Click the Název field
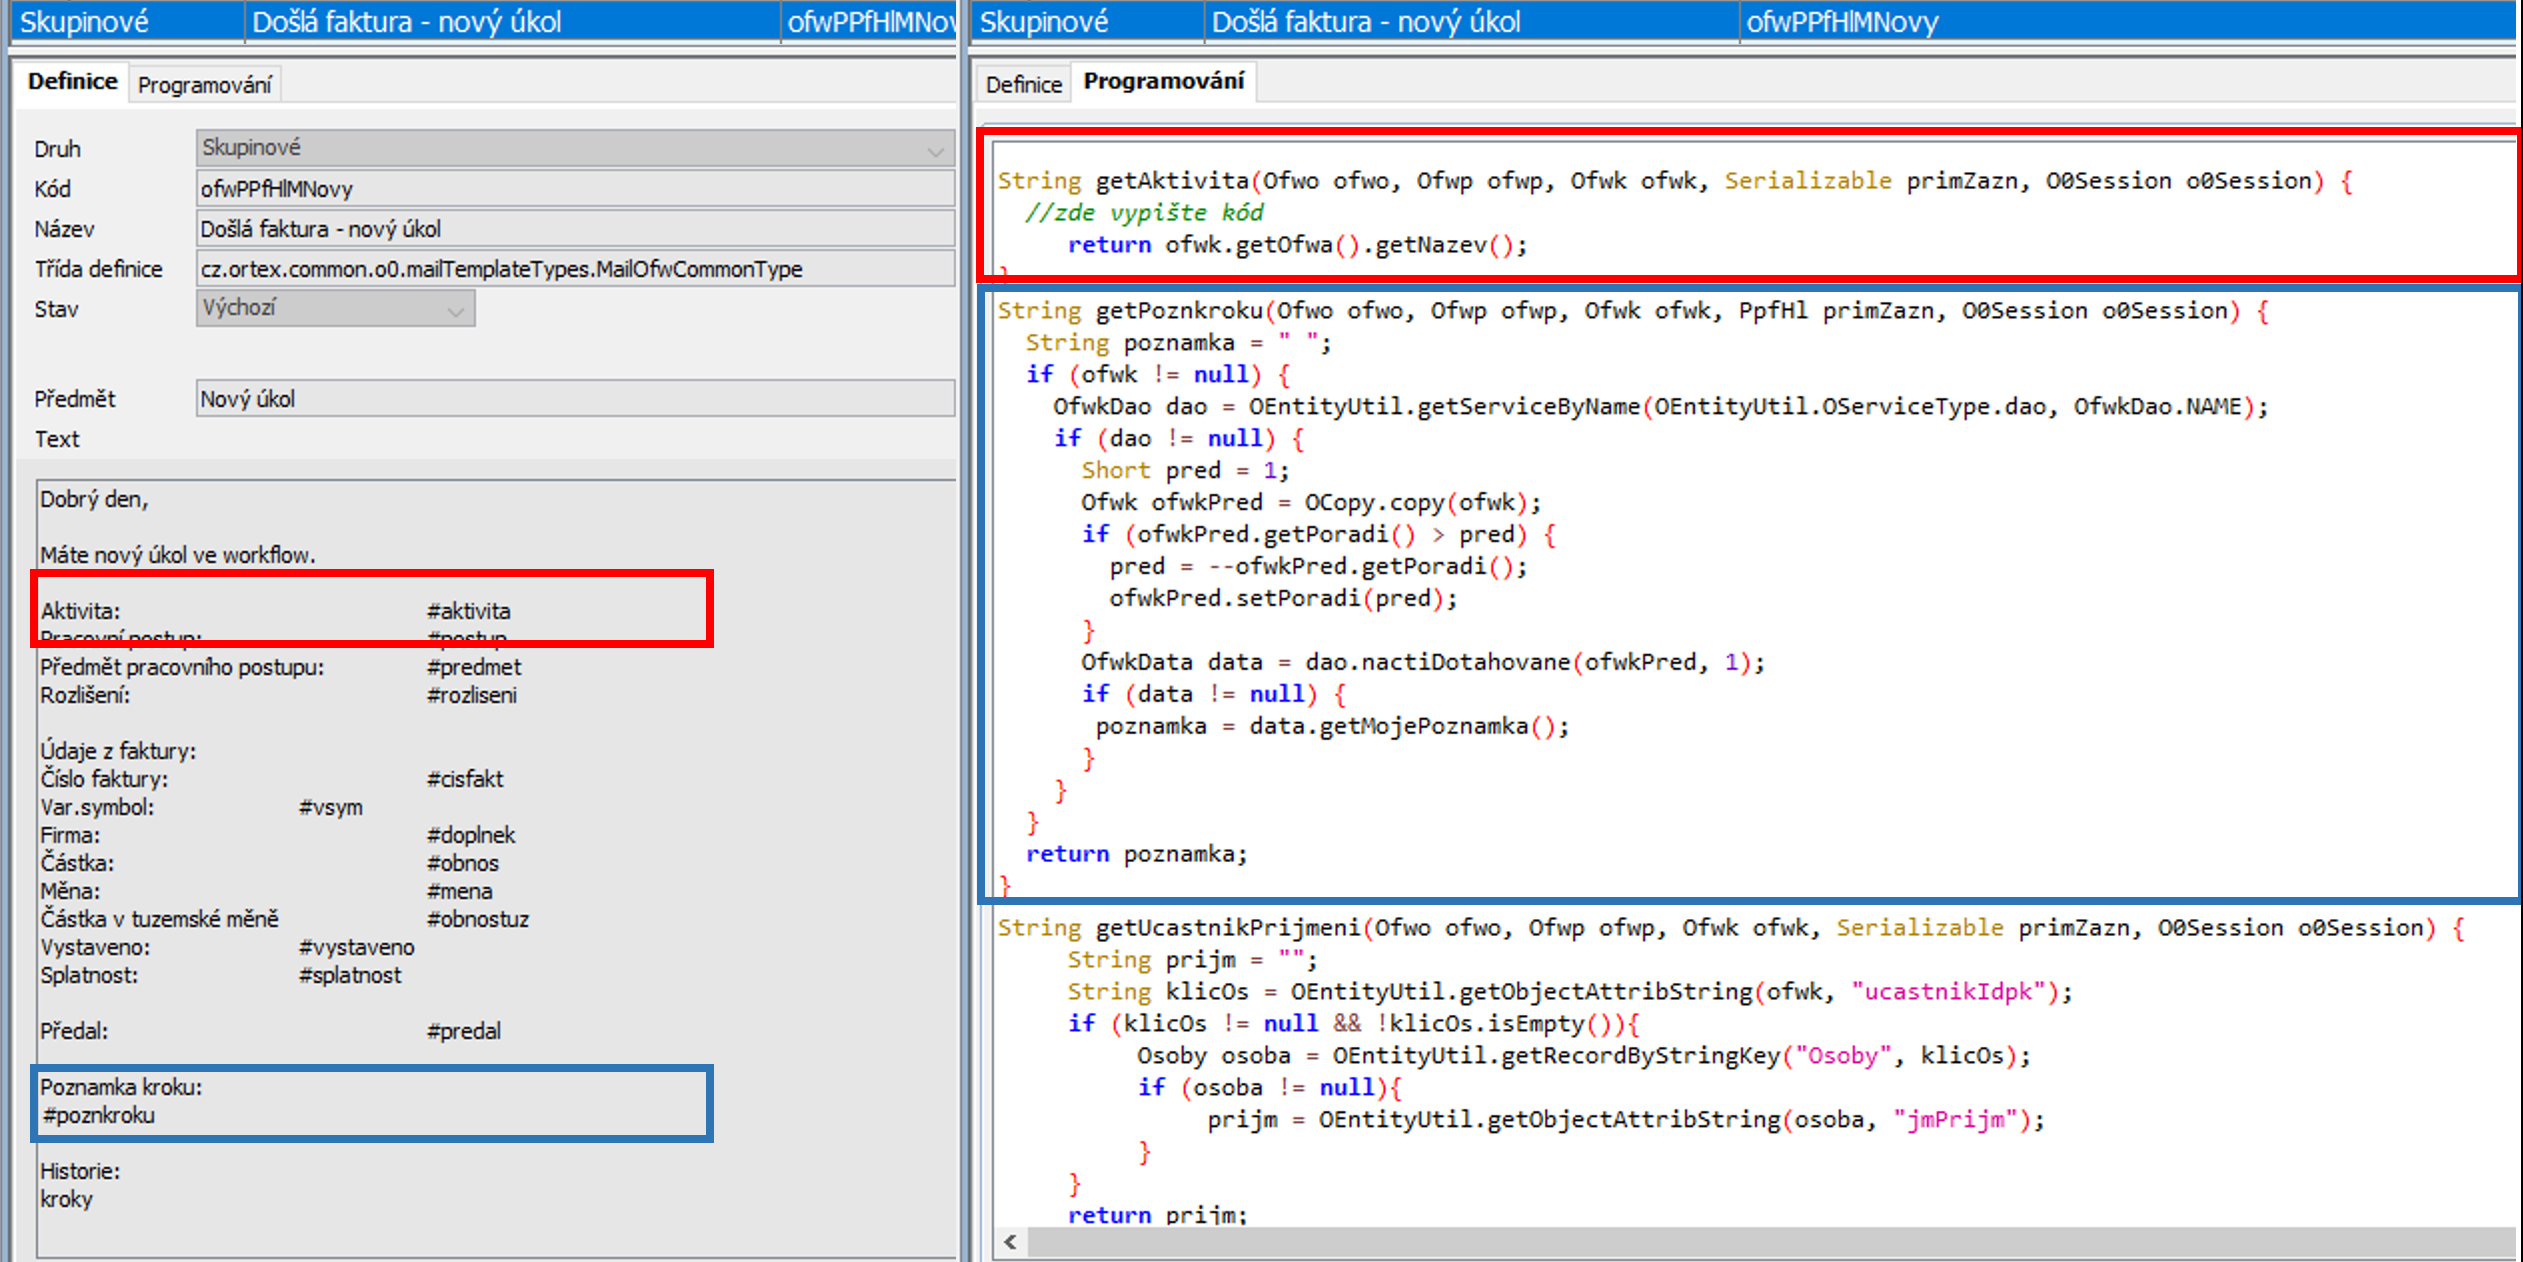The height and width of the screenshot is (1262, 2523). tap(574, 229)
